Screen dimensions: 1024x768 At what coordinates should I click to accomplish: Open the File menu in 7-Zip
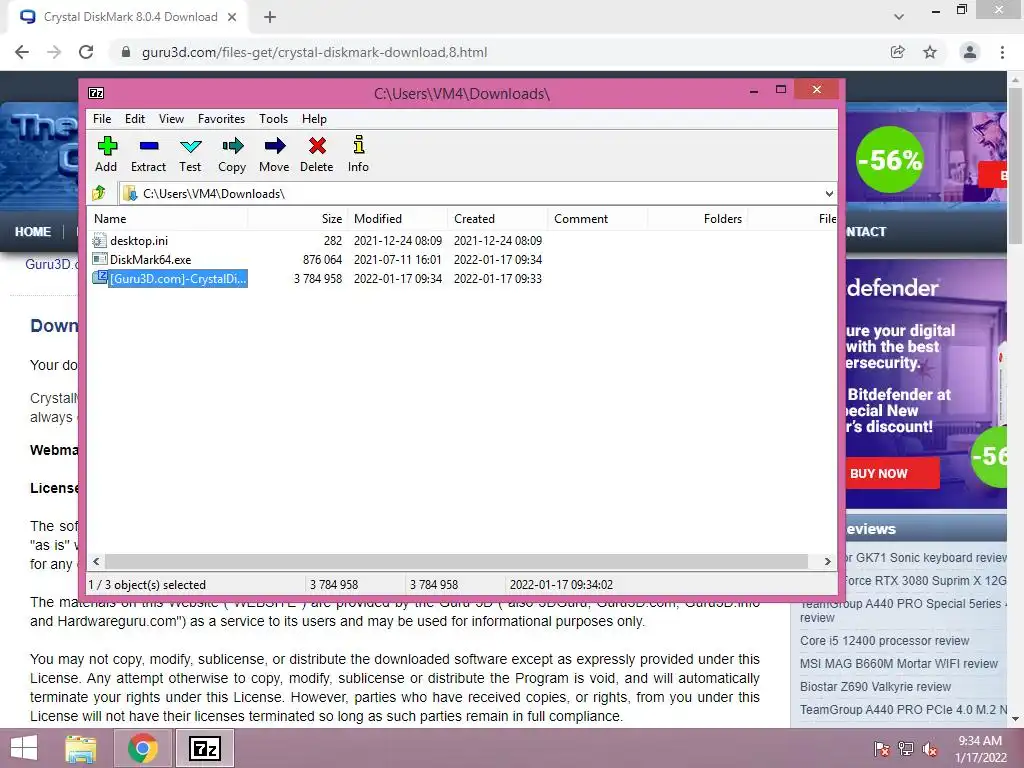coord(102,119)
